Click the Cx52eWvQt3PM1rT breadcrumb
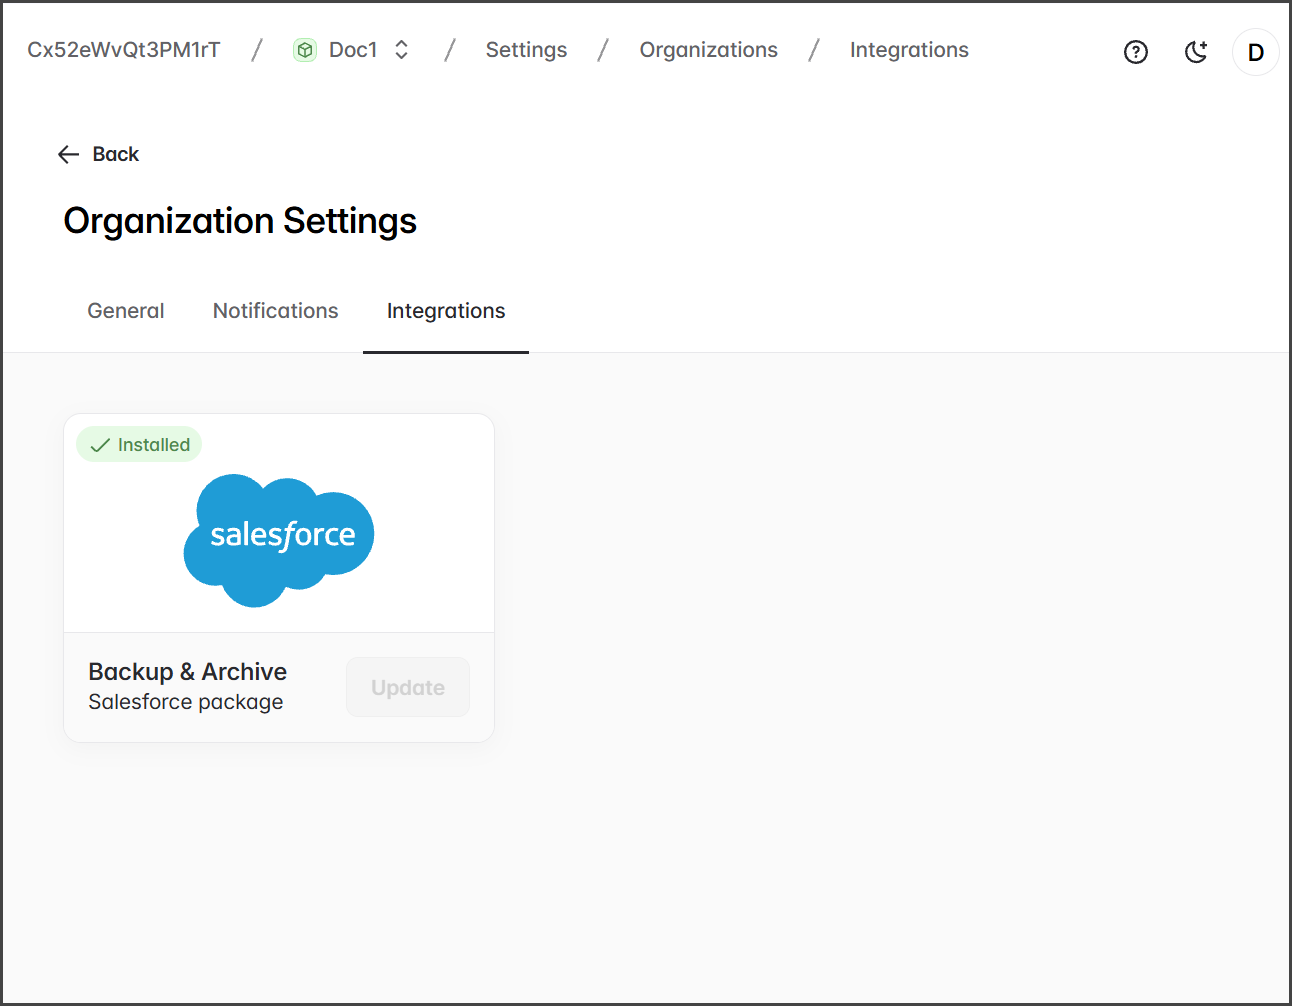The image size is (1292, 1006). click(124, 50)
